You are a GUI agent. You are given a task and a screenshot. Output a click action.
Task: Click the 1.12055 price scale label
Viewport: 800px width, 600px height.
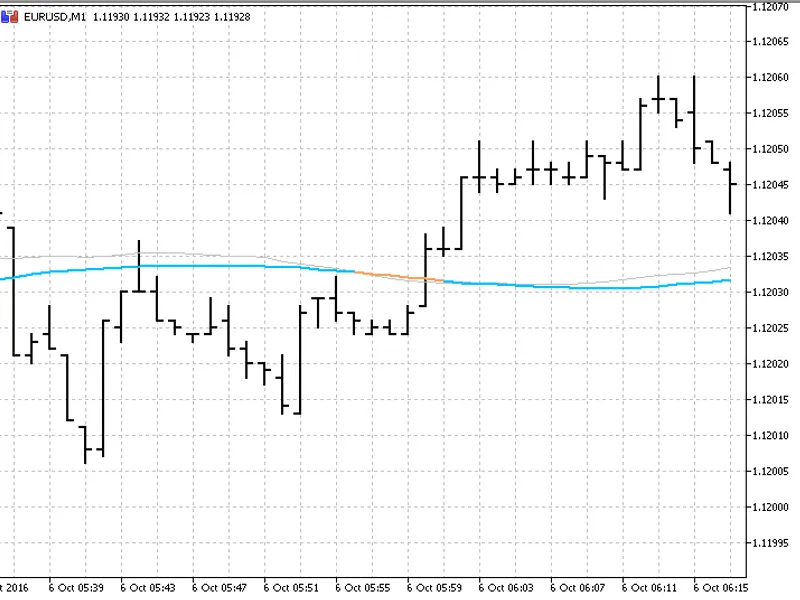coord(770,113)
